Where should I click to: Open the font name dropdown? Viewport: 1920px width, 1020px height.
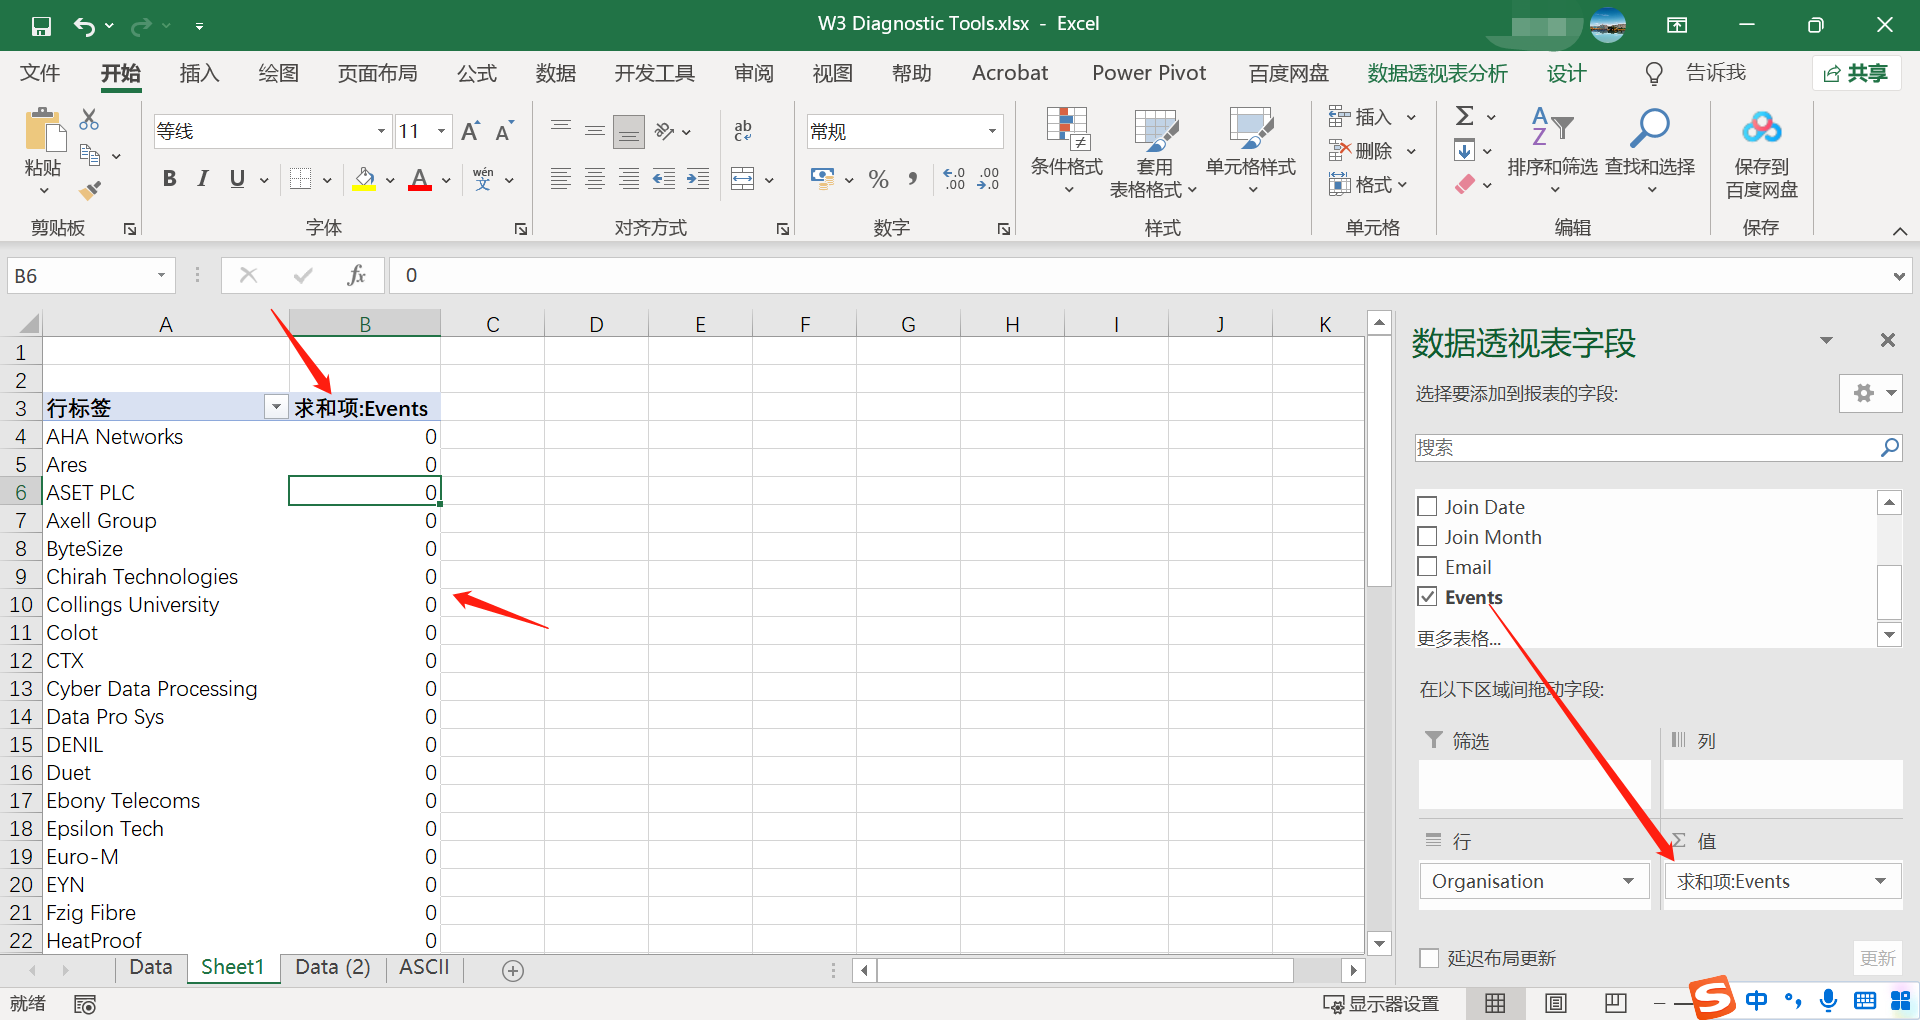coord(381,131)
